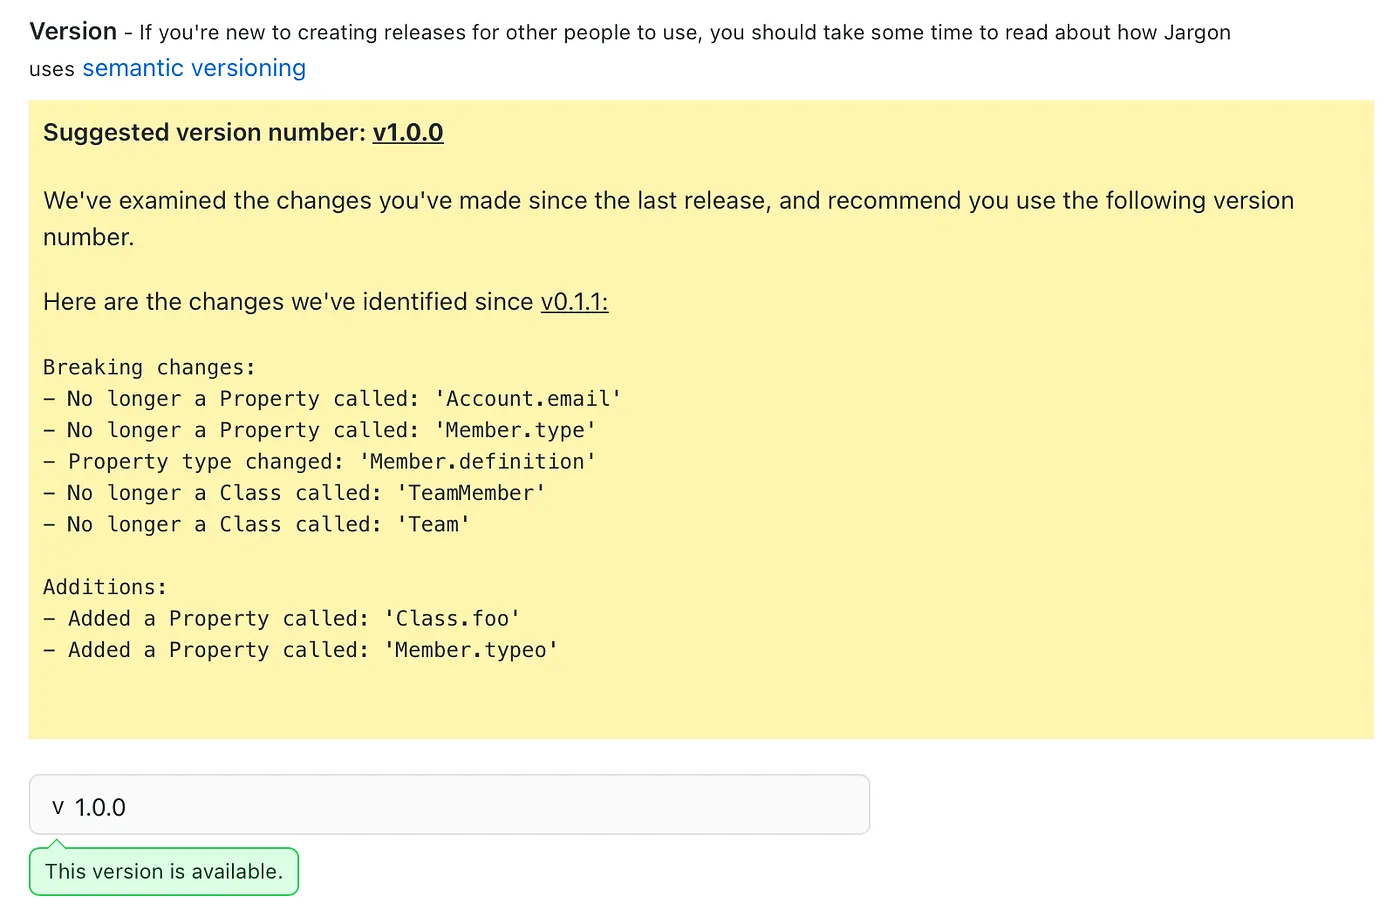Click the 'Additions:' section header
This screenshot has width=1400, height=918.
pos(105,587)
